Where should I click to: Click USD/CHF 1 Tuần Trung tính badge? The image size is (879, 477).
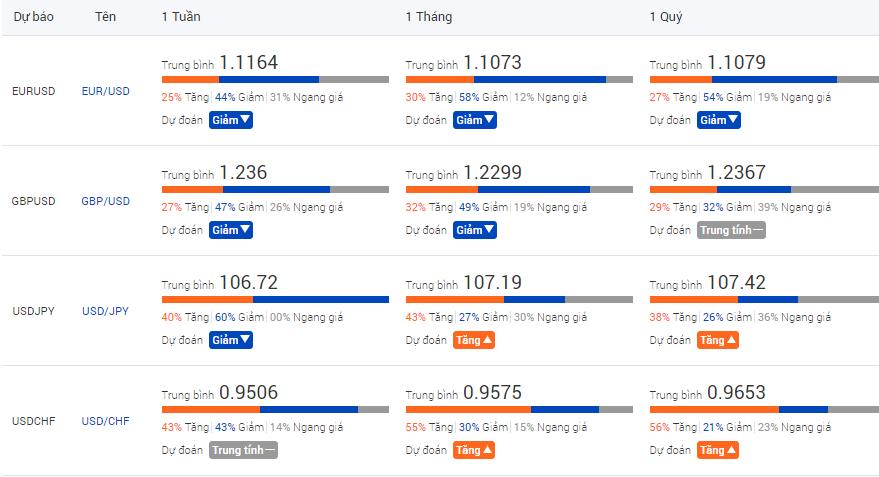pyautogui.click(x=244, y=450)
